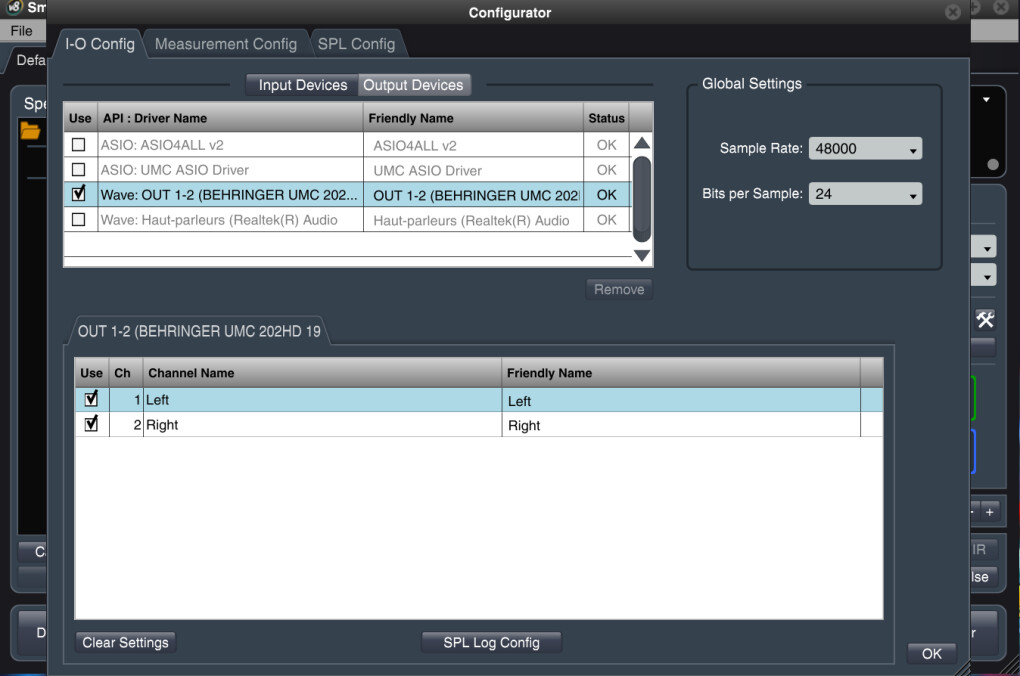Click the Right channel name cell
This screenshot has height=676, width=1020.
click(x=323, y=424)
